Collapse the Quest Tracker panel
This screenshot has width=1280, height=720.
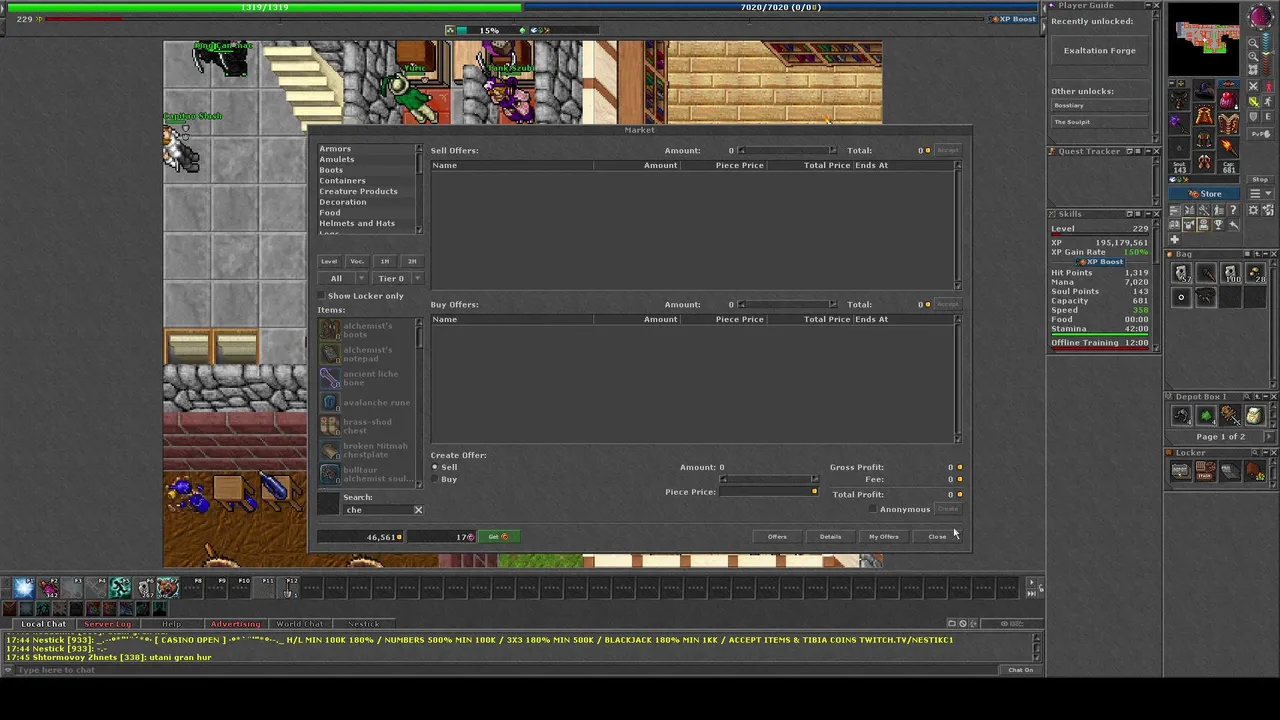point(1148,151)
